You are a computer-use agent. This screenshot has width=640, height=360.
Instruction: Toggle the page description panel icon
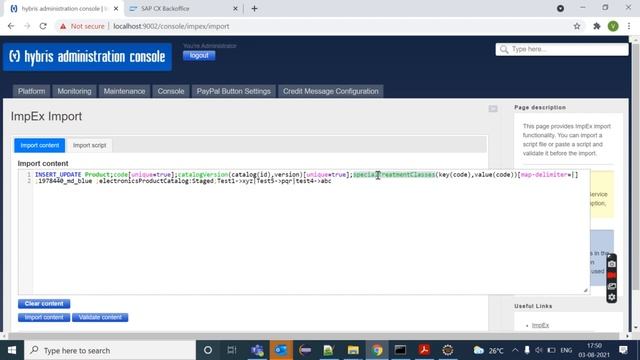click(x=493, y=109)
